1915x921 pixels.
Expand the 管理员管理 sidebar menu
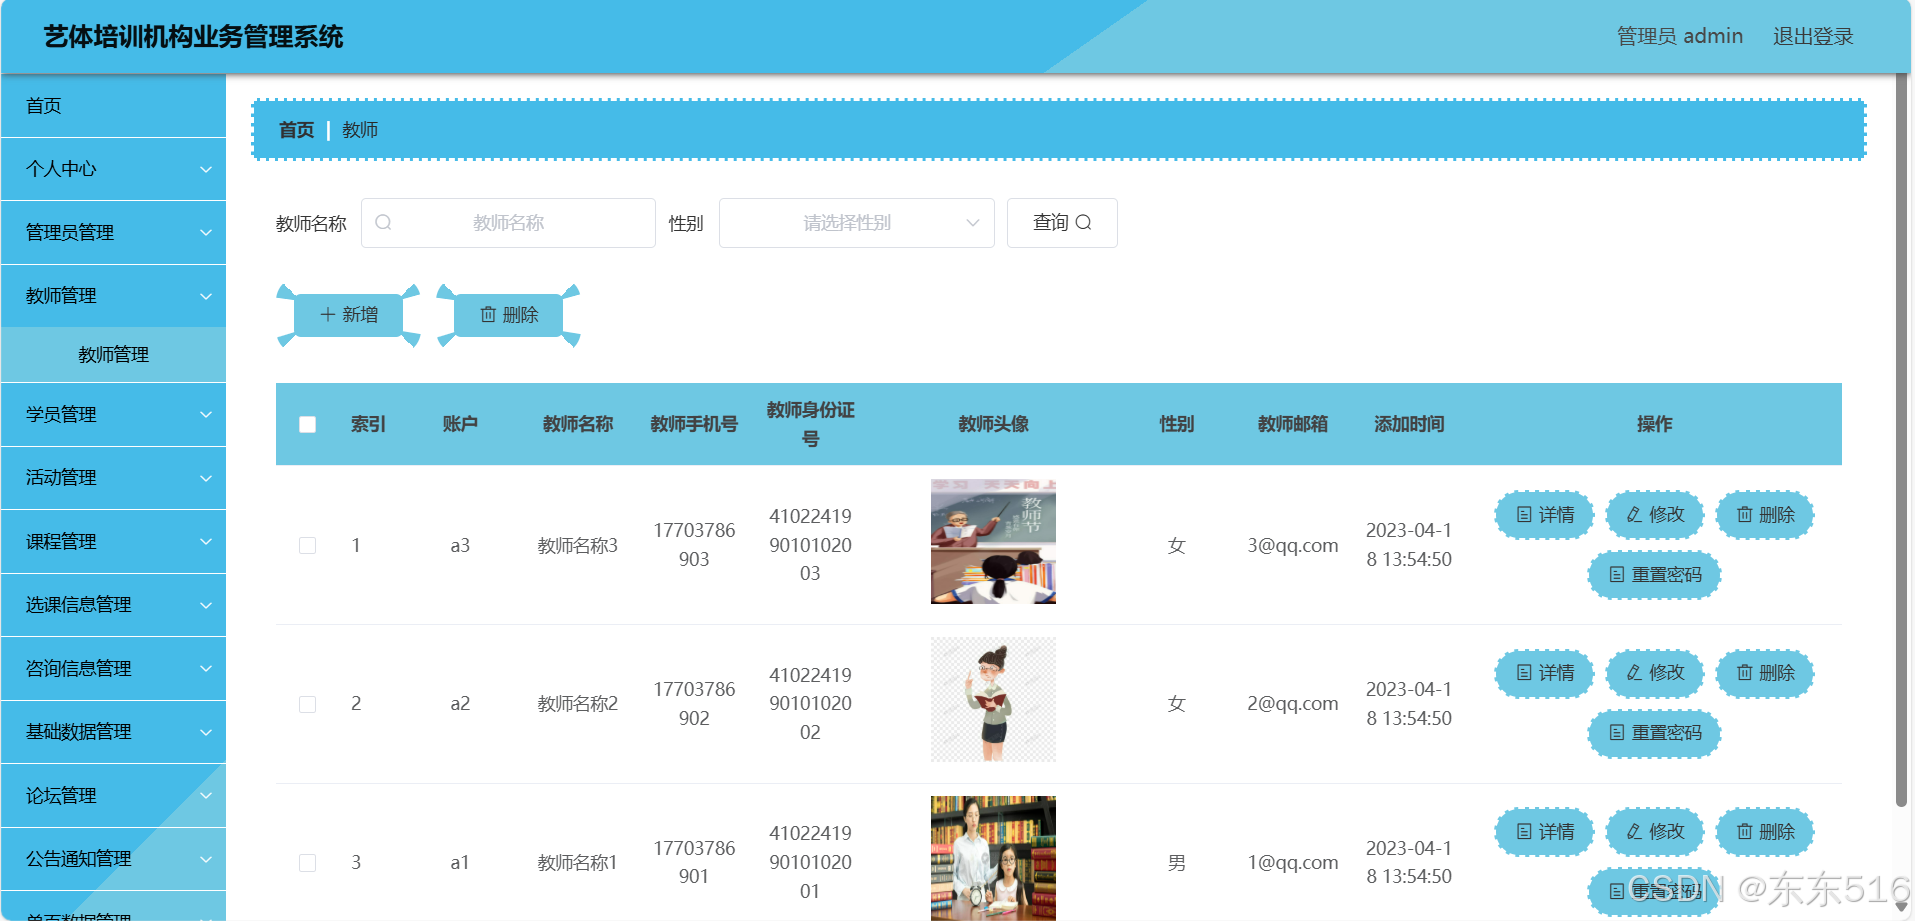tap(113, 232)
